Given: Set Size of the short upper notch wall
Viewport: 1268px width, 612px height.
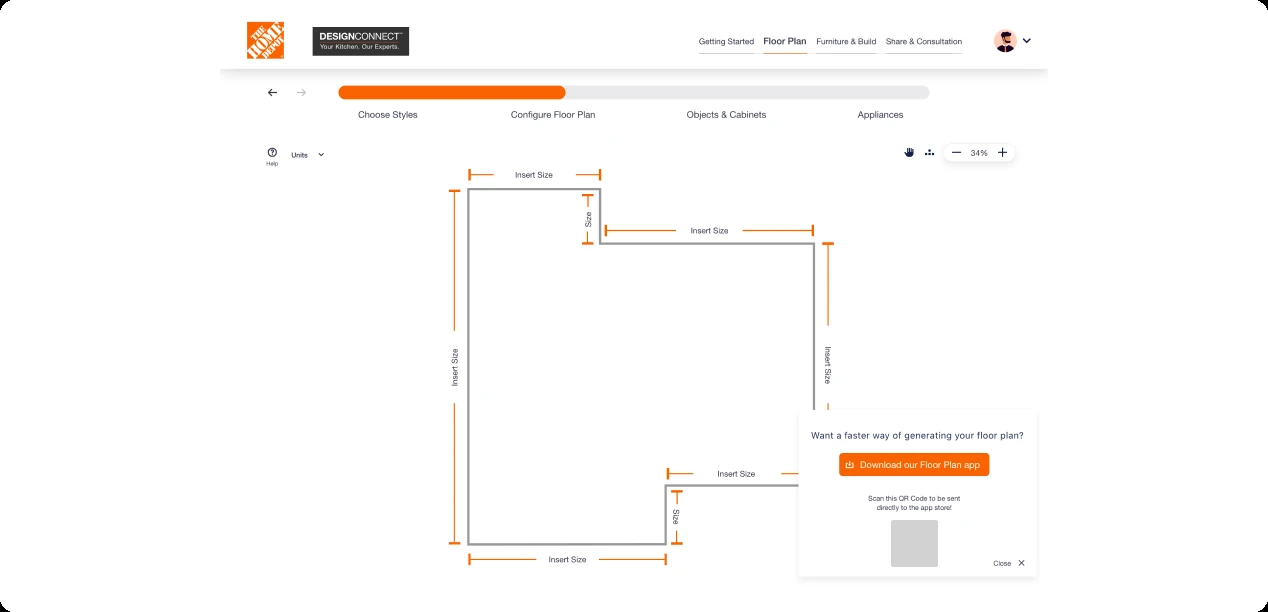Looking at the screenshot, I should point(588,219).
